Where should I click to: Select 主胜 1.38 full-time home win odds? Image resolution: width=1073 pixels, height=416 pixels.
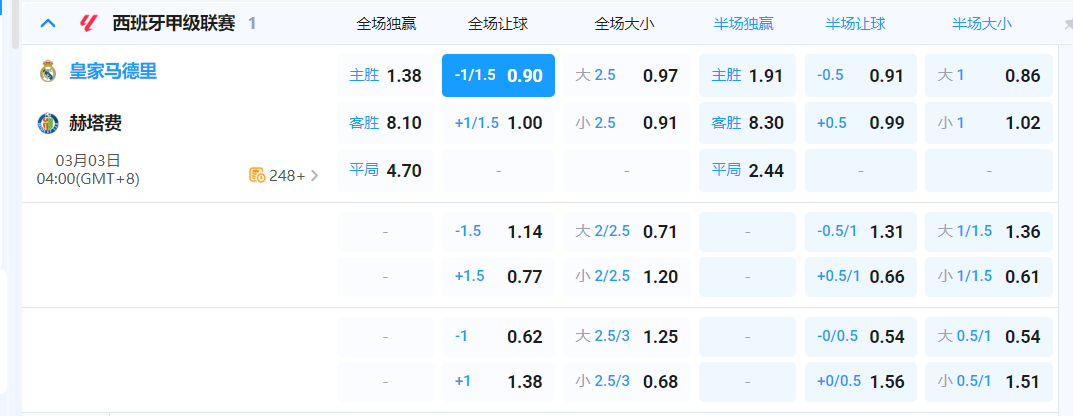(385, 76)
